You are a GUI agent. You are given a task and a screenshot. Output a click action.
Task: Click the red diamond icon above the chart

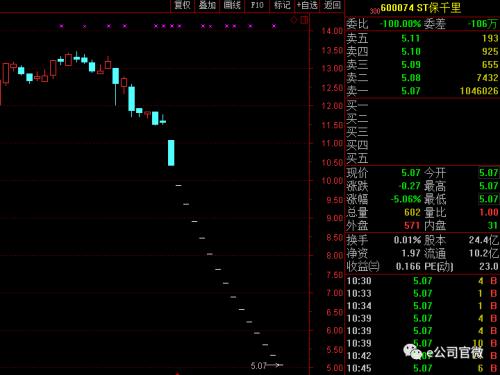point(294,20)
